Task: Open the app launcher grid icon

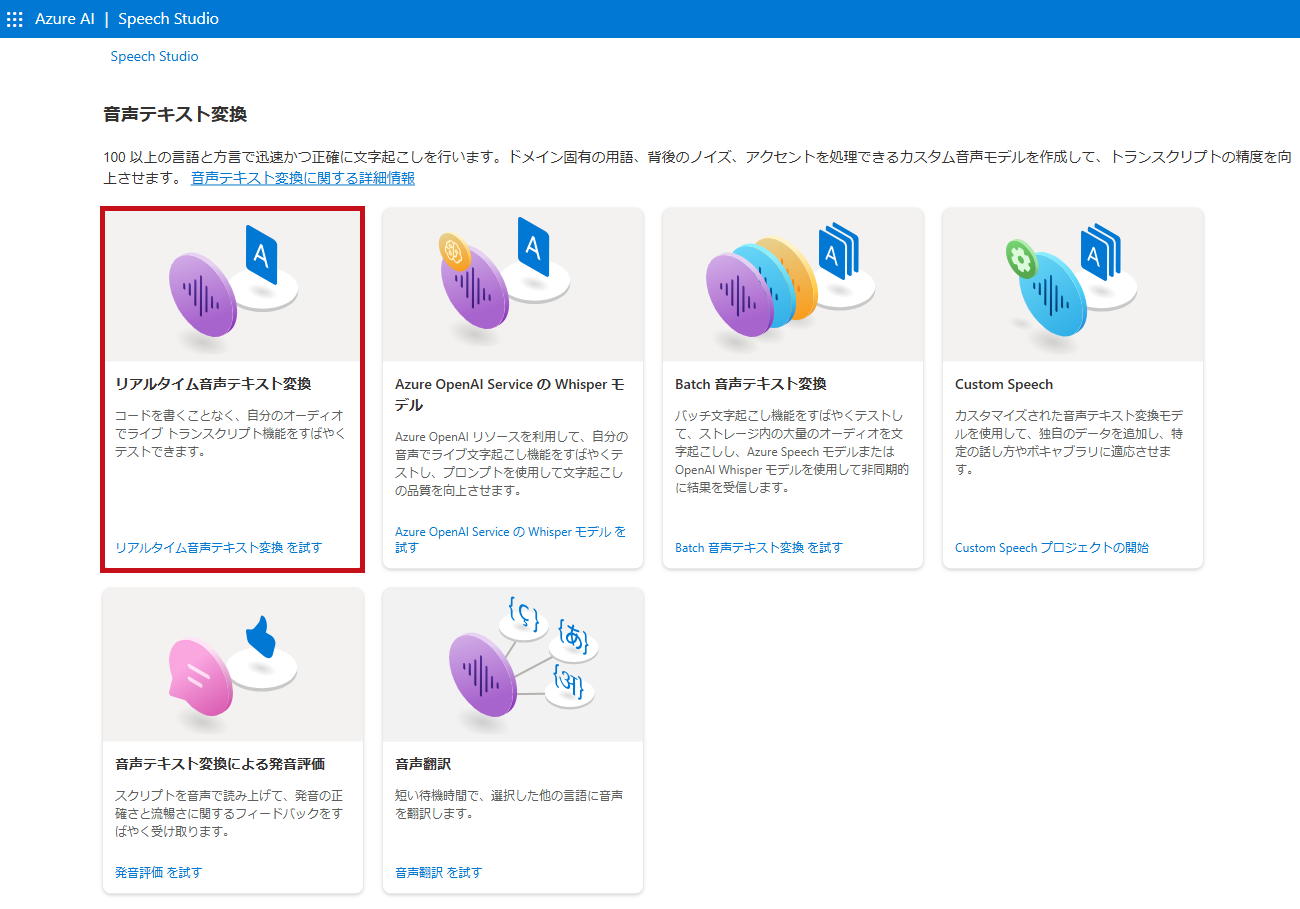Action: 15,19
